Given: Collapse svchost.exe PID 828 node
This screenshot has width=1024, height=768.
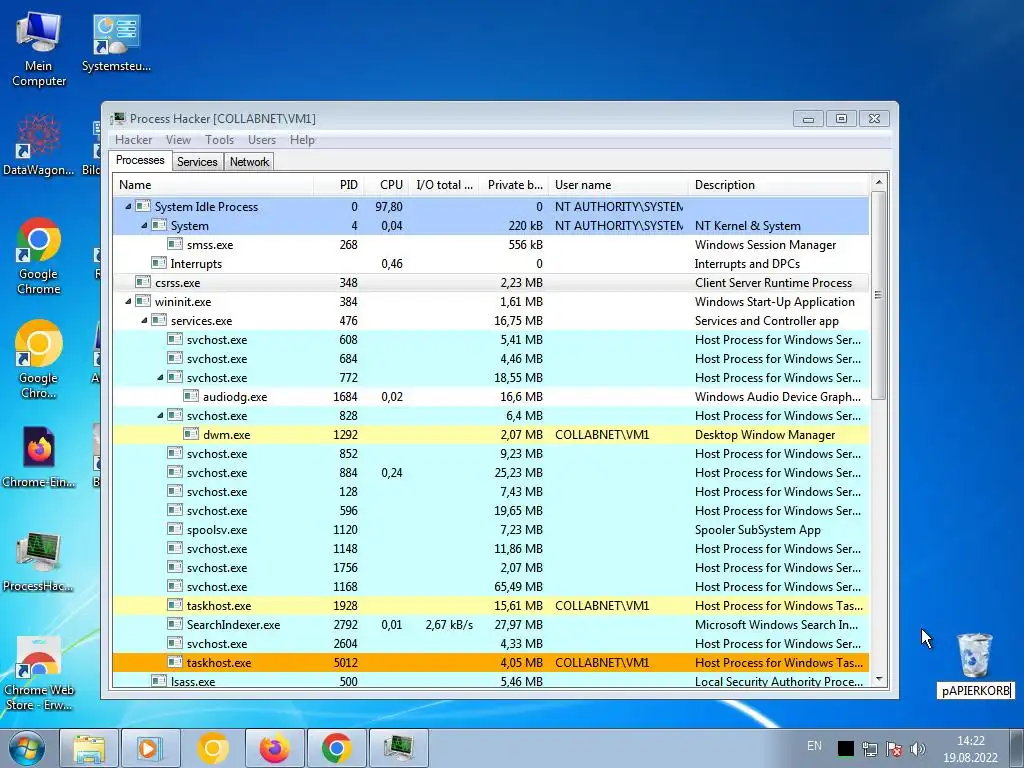Looking at the screenshot, I should (x=160, y=415).
